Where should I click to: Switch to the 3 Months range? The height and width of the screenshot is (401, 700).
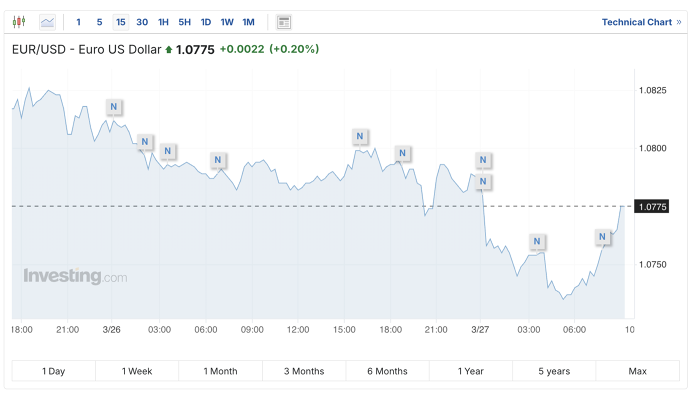(304, 371)
